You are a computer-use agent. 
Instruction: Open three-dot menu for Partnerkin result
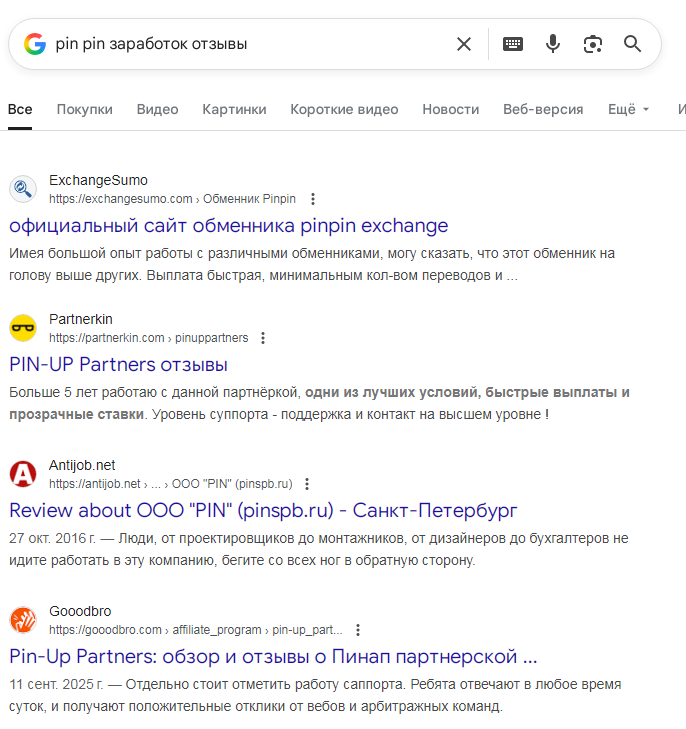[263, 338]
